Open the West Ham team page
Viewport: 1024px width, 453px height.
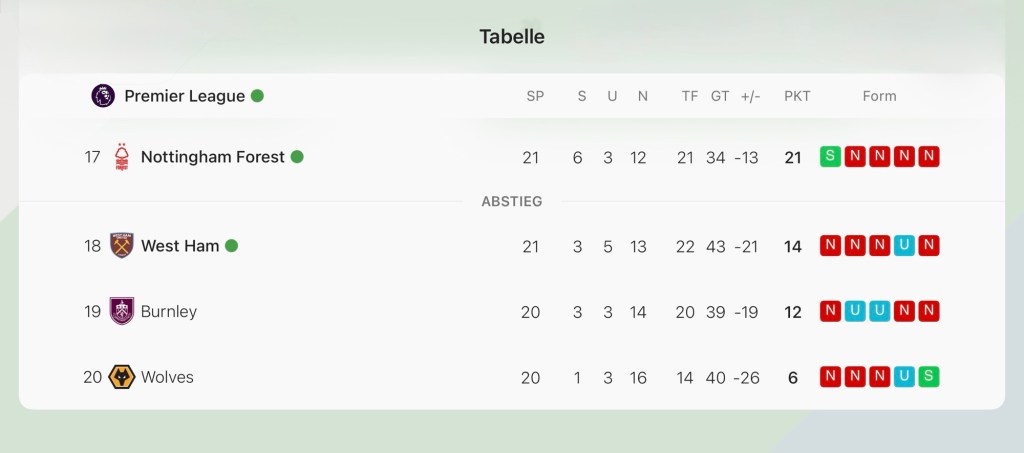click(x=180, y=246)
